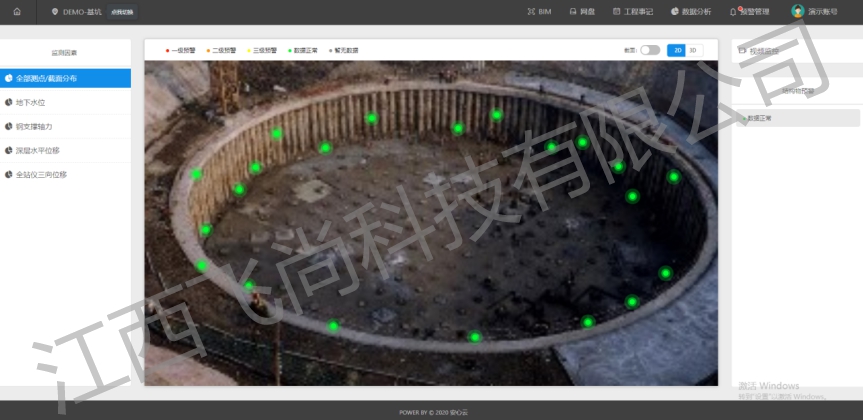Open 预警管理 alert notifications bell
The image size is (863, 420).
pos(749,12)
